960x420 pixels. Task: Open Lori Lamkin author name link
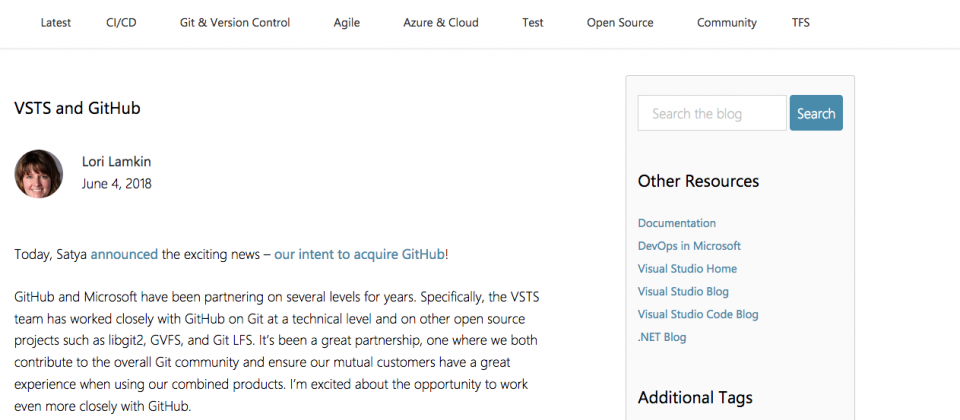116,162
